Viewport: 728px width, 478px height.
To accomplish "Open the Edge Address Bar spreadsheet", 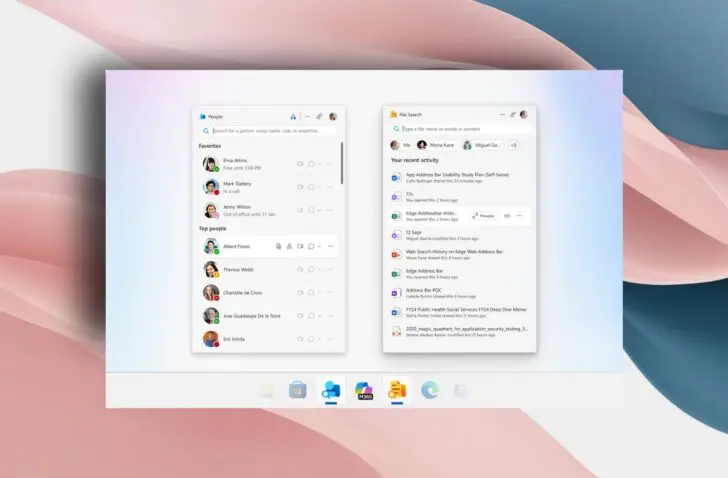I will 460,274.
